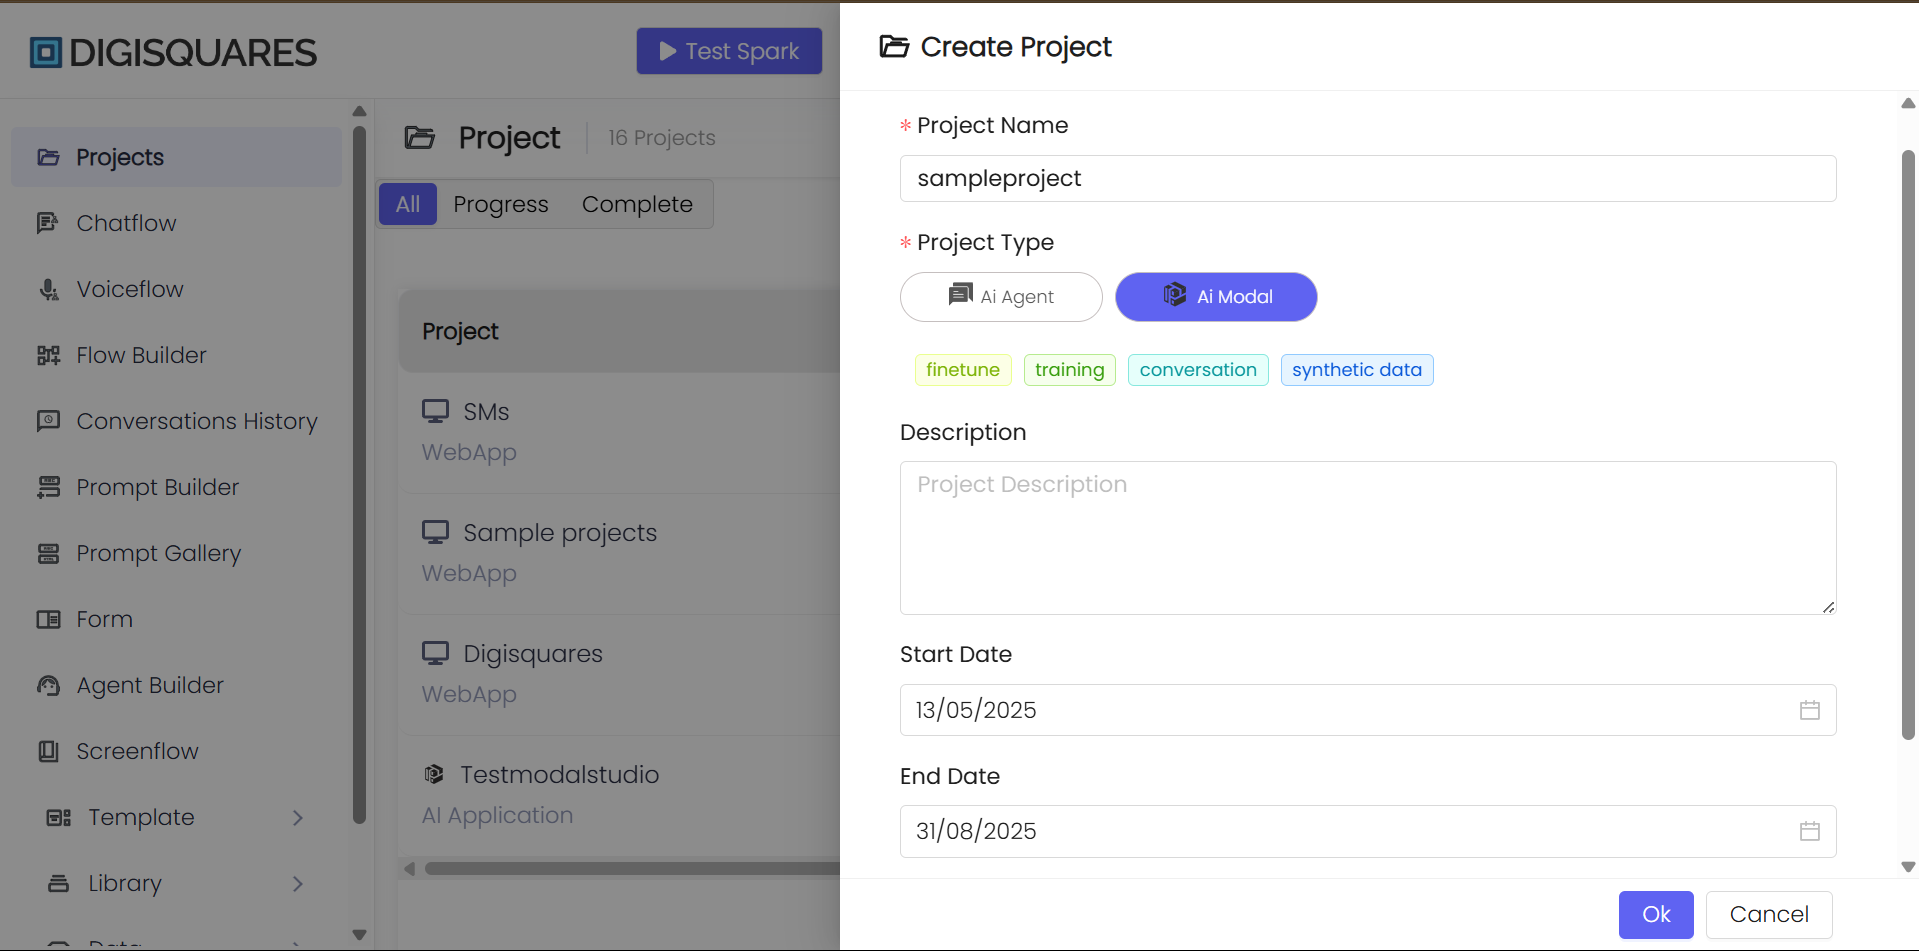Click the folder icon beside Project heading
Viewport: 1919px width, 951px height.
coord(420,137)
